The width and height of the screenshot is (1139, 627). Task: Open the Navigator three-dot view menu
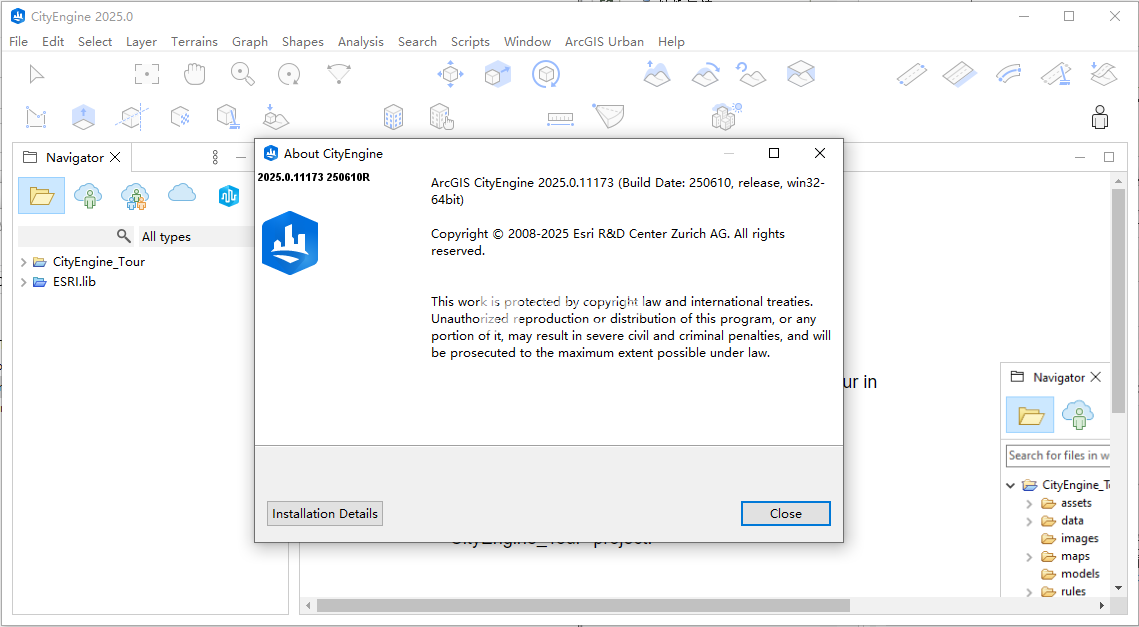[x=215, y=157]
